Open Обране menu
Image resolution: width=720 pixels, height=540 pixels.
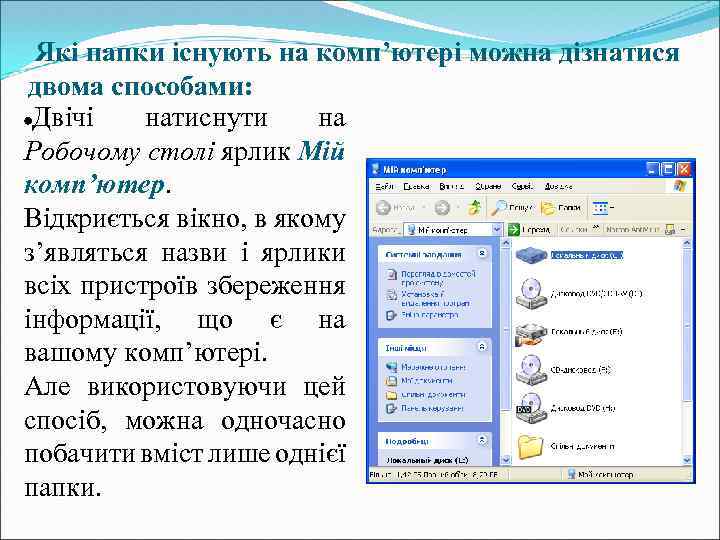[x=488, y=186]
